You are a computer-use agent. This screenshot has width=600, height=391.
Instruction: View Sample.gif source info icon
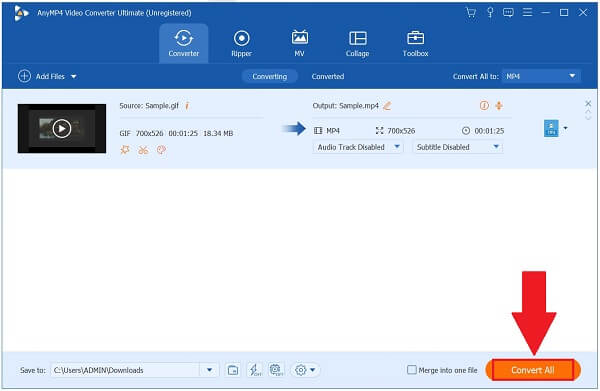tap(187, 106)
